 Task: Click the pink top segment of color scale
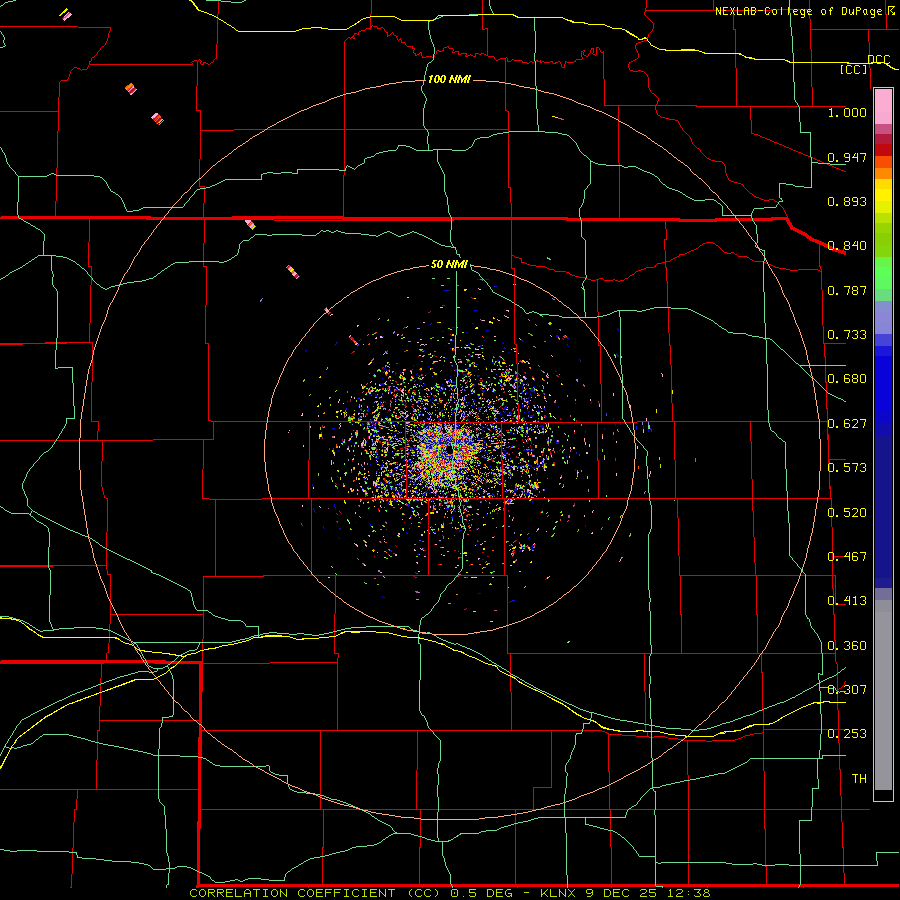[883, 107]
